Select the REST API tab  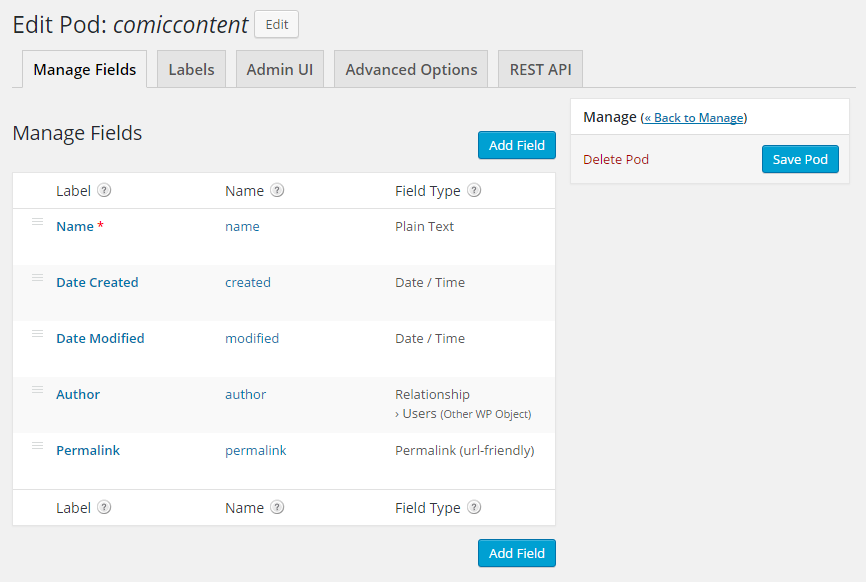pyautogui.click(x=540, y=70)
